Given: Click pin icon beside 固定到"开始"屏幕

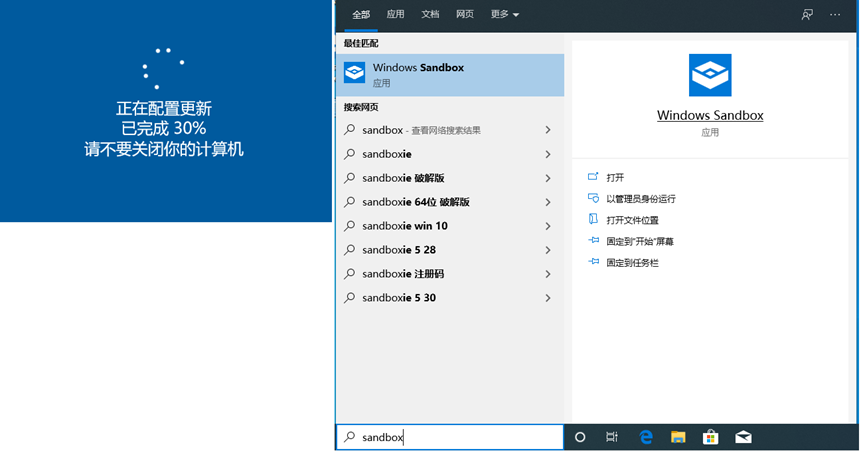Looking at the screenshot, I should coord(593,241).
